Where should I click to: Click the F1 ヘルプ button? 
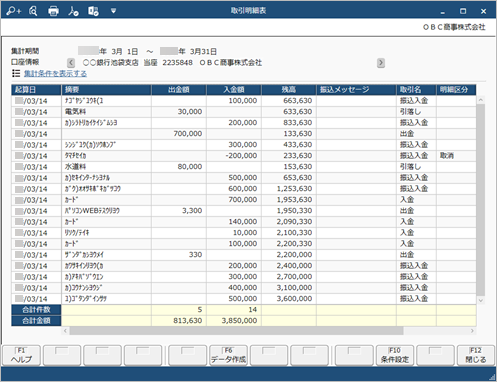click(x=21, y=355)
